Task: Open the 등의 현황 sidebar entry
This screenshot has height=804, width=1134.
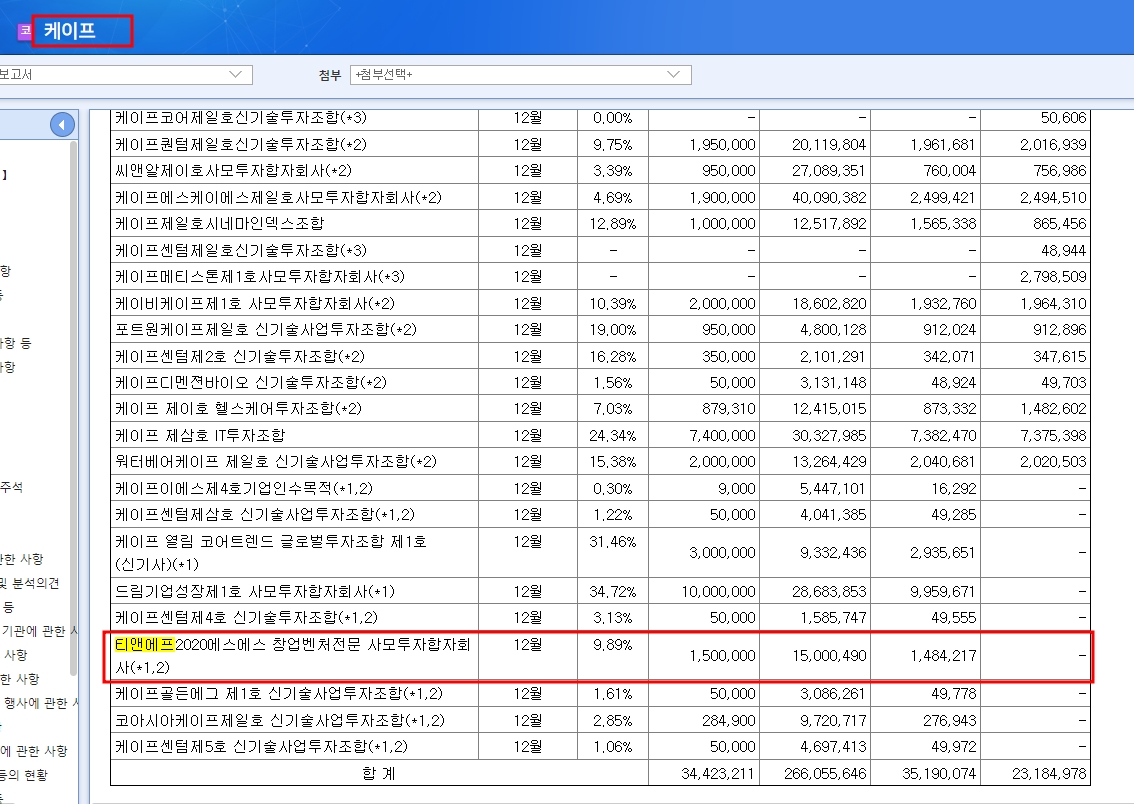Action: point(24,775)
